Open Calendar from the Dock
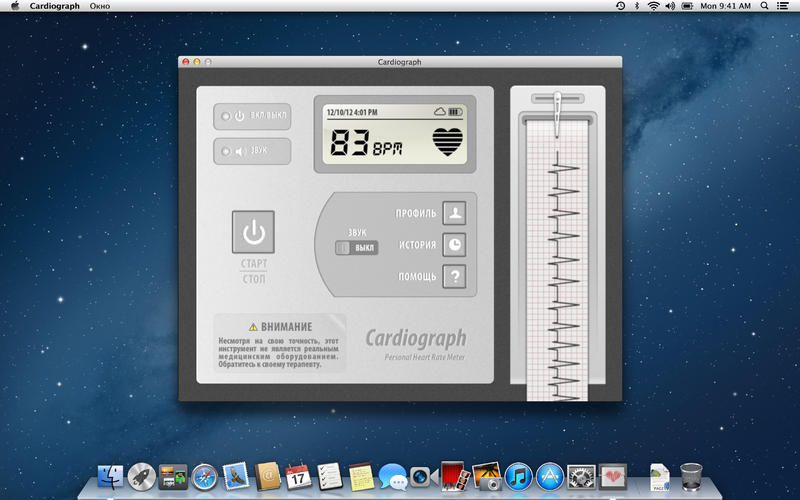 click(298, 476)
